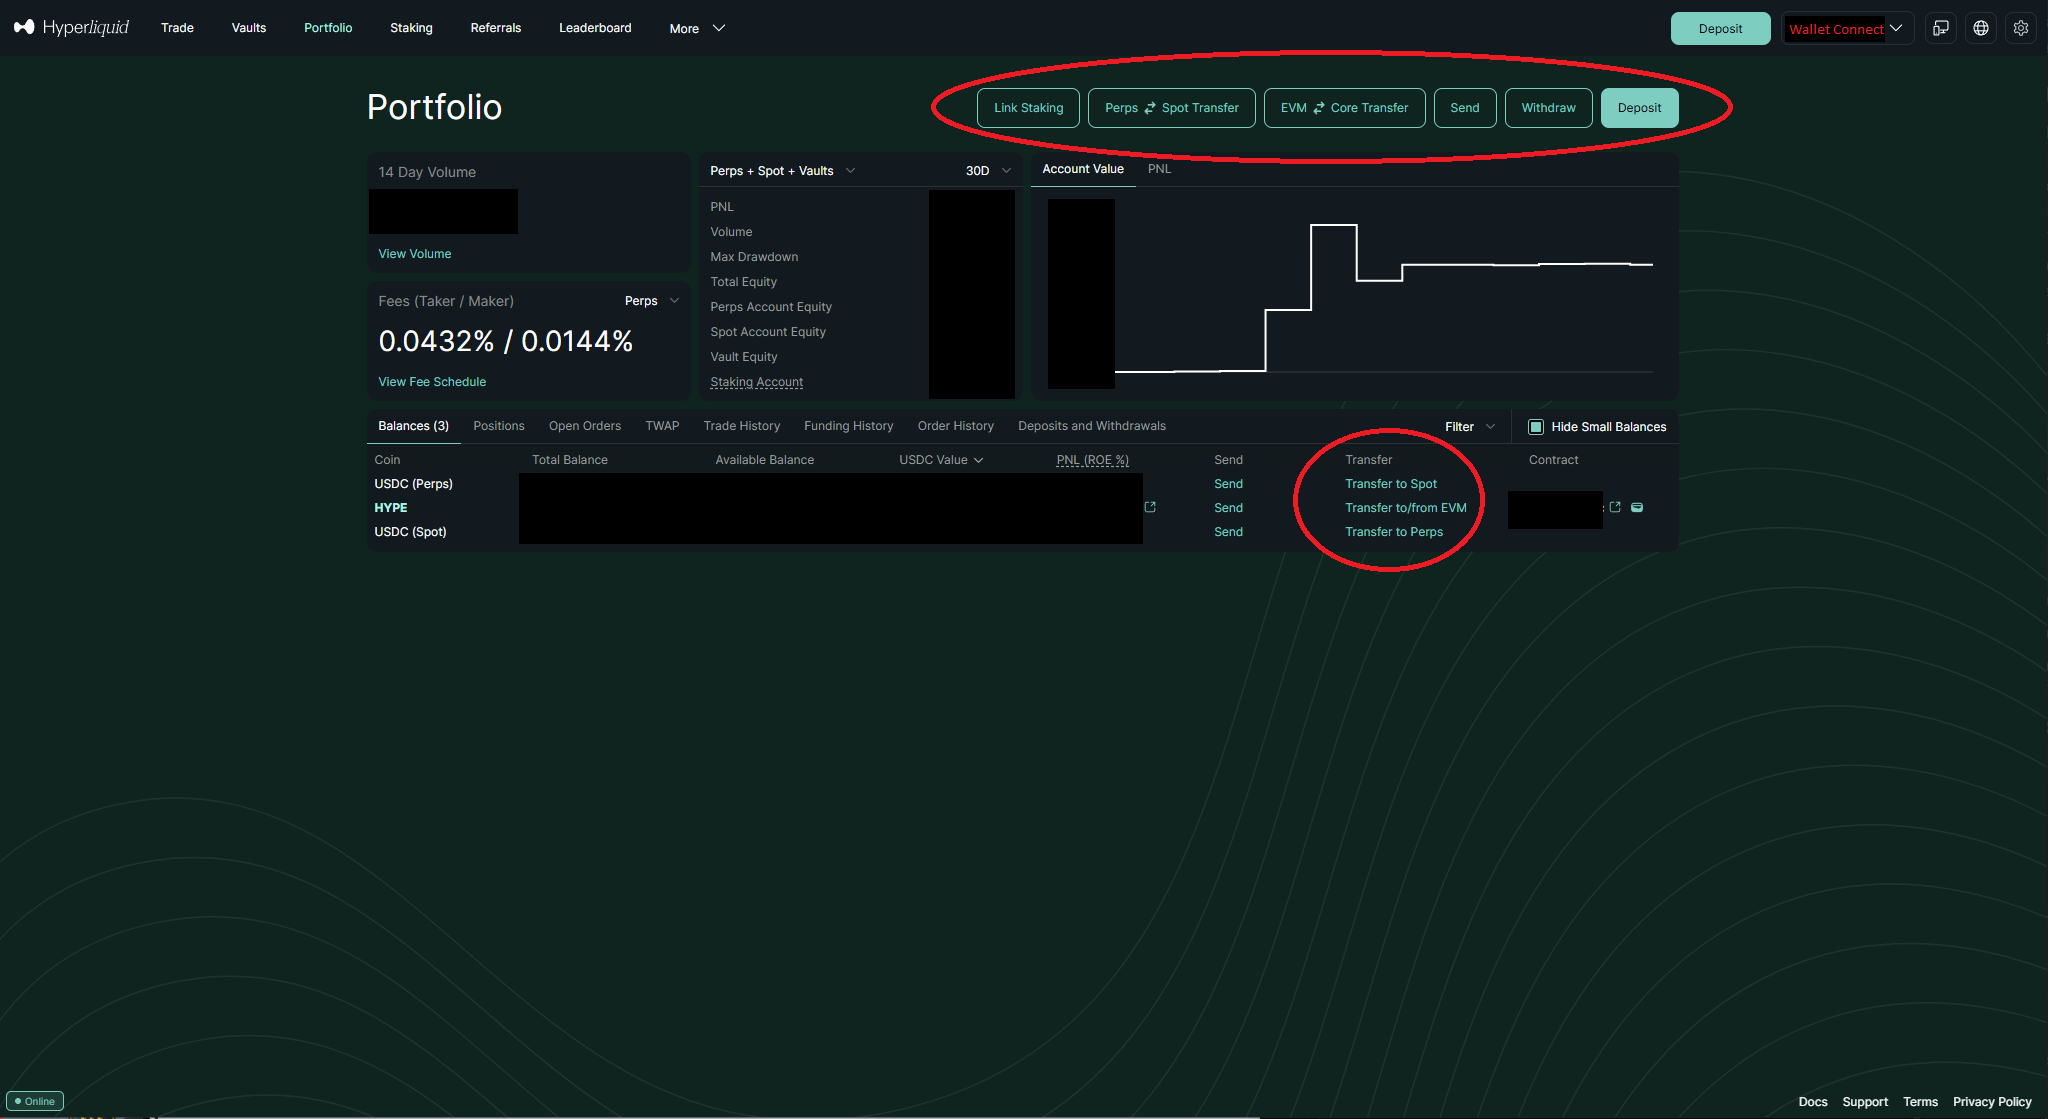The image size is (2048, 1119).
Task: Open HYPE contract external link icon
Action: coord(1615,507)
